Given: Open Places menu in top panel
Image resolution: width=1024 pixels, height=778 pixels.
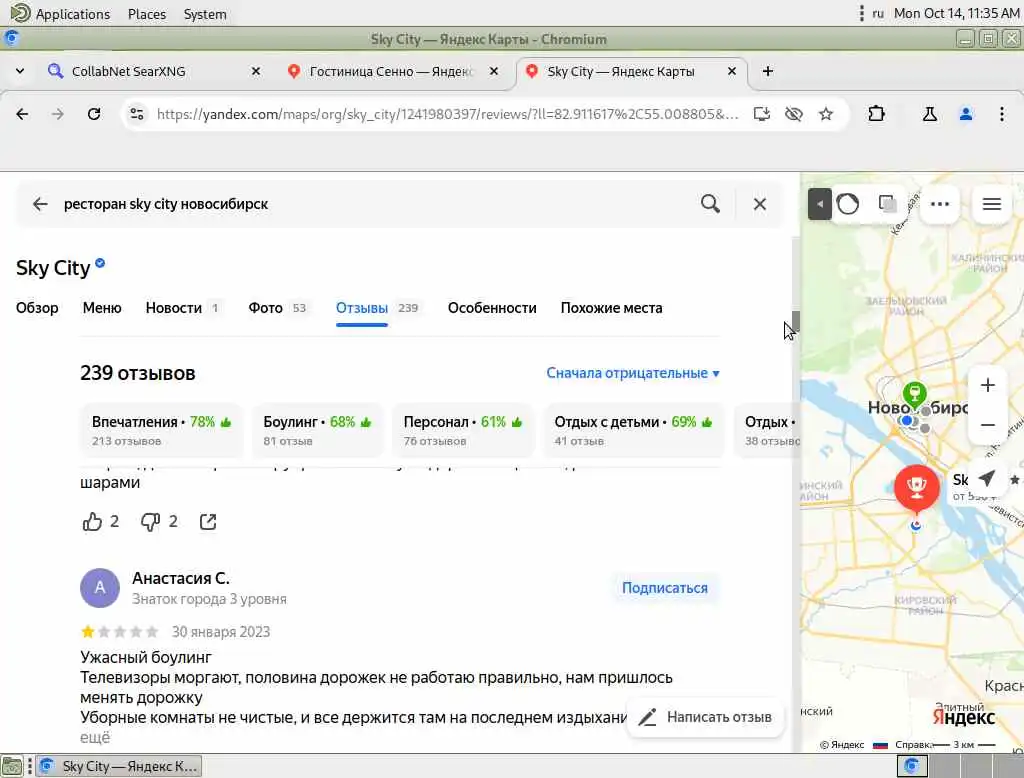Looking at the screenshot, I should (147, 14).
